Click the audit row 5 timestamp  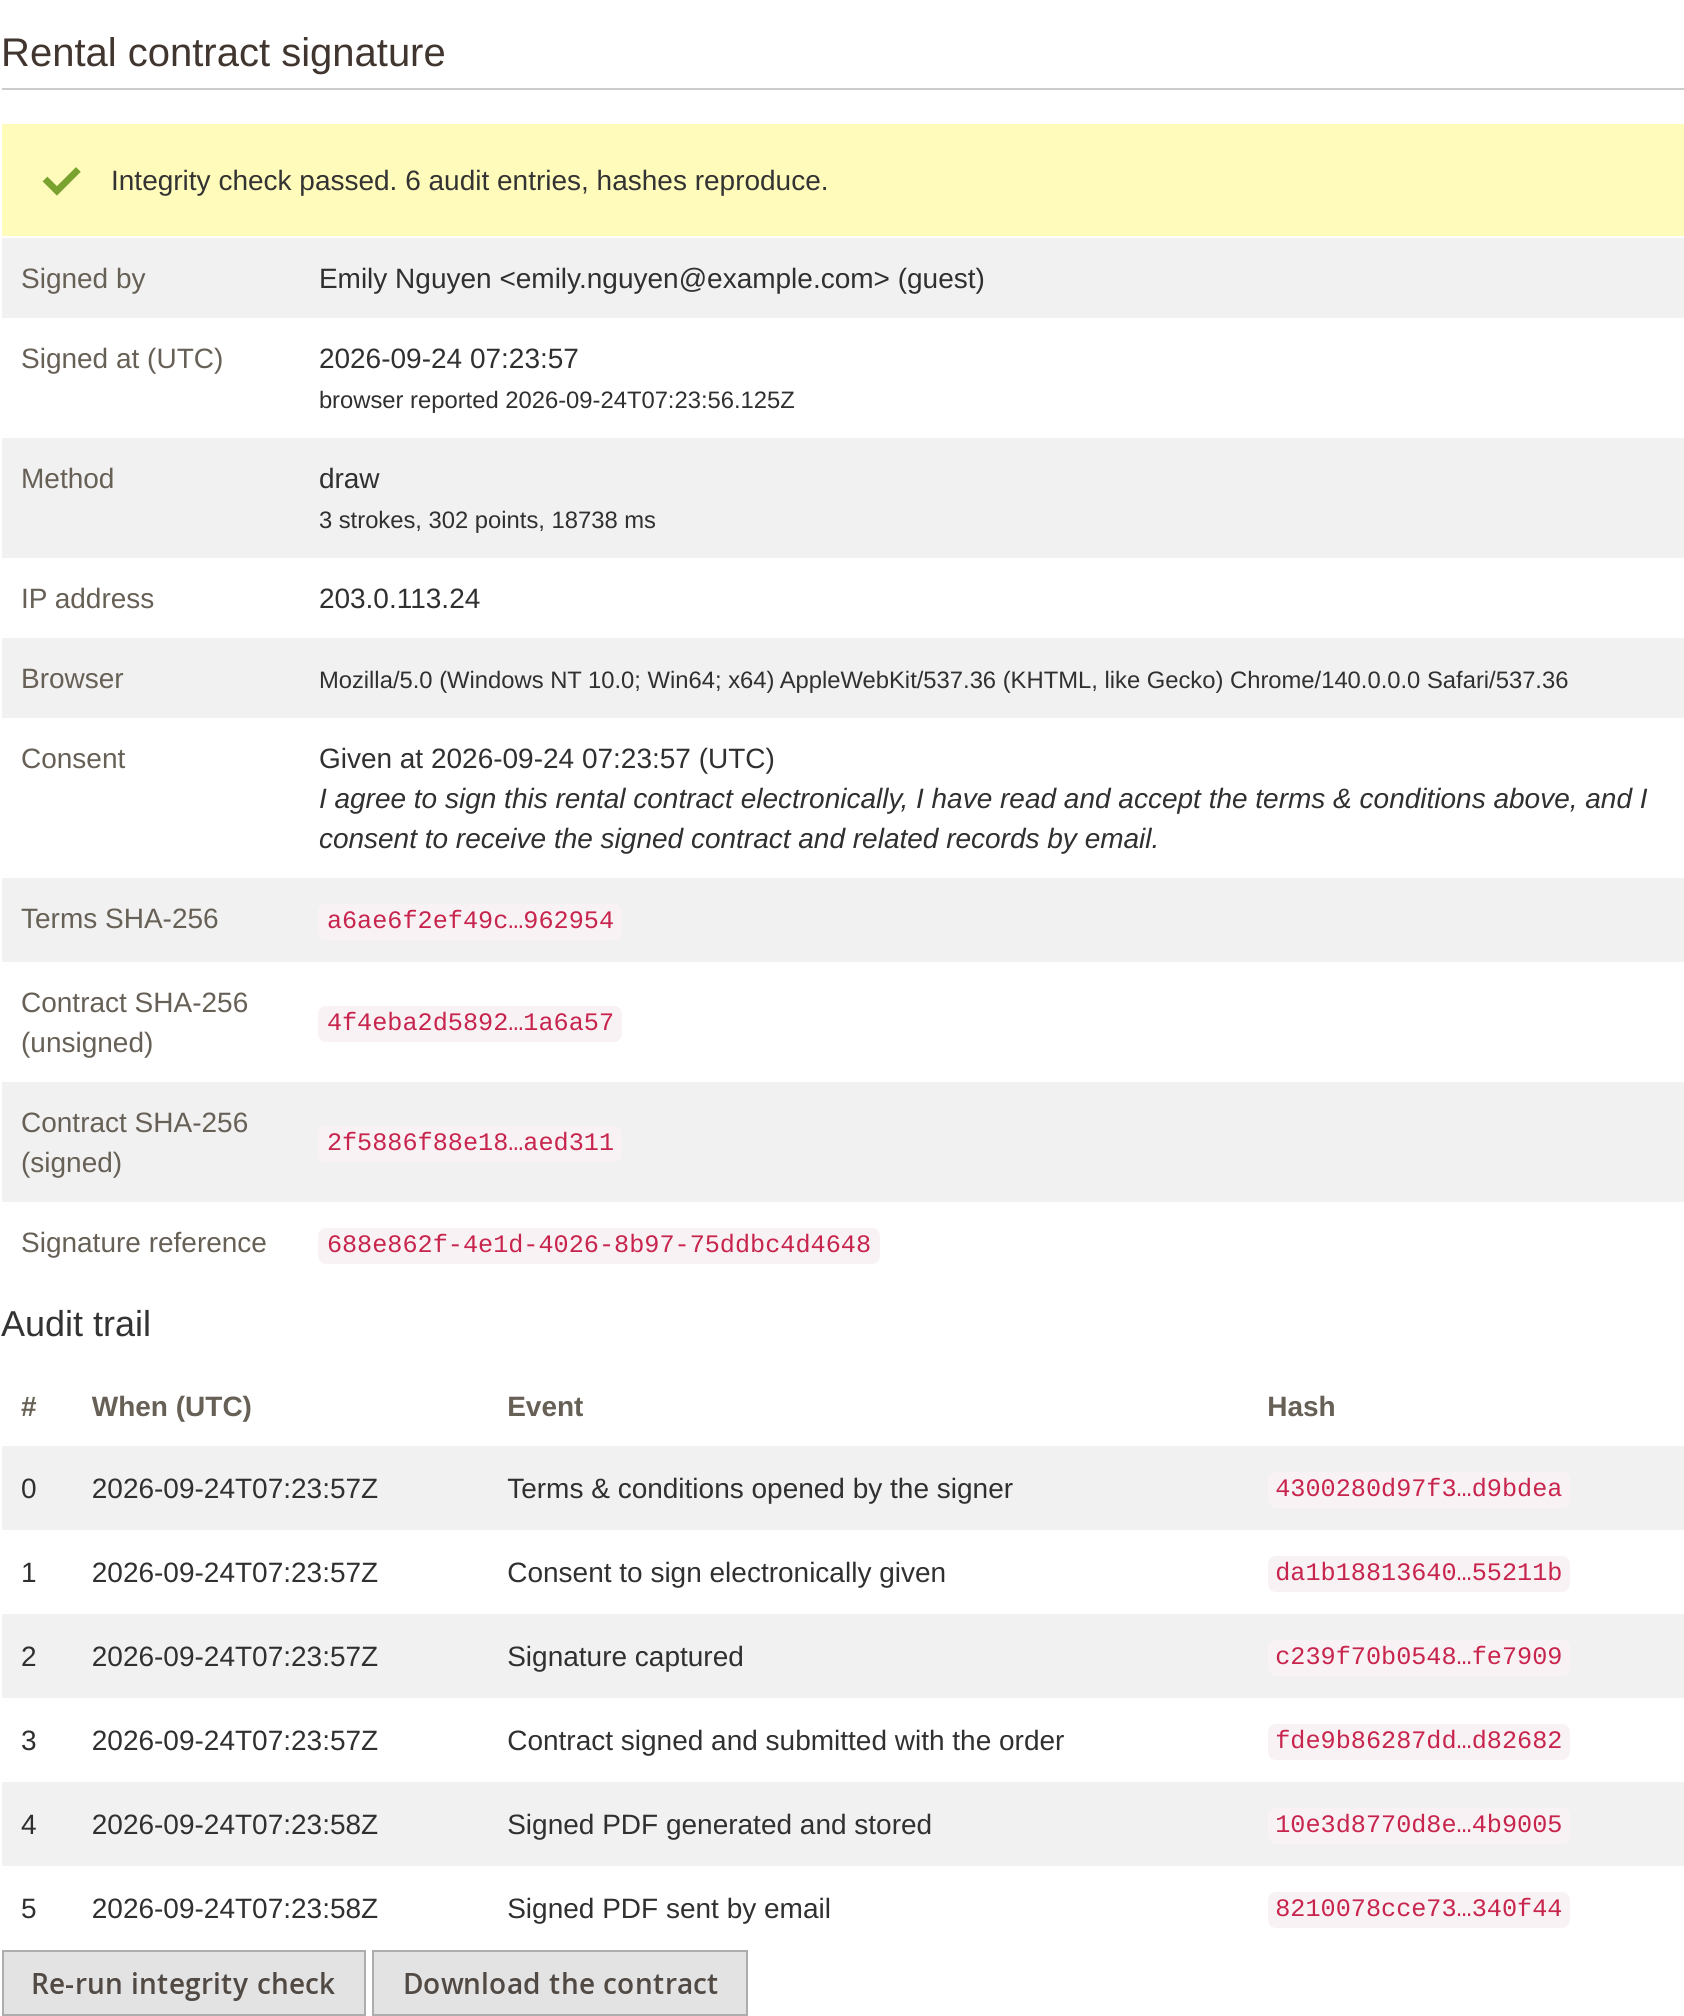(235, 1909)
